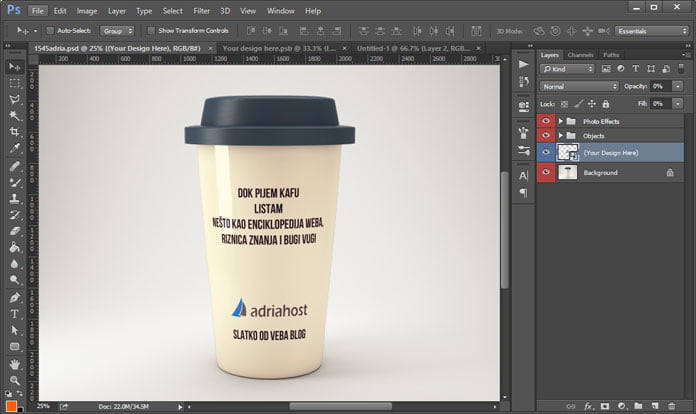This screenshot has height=414, width=696.
Task: Create new adjustment layer
Action: point(621,406)
